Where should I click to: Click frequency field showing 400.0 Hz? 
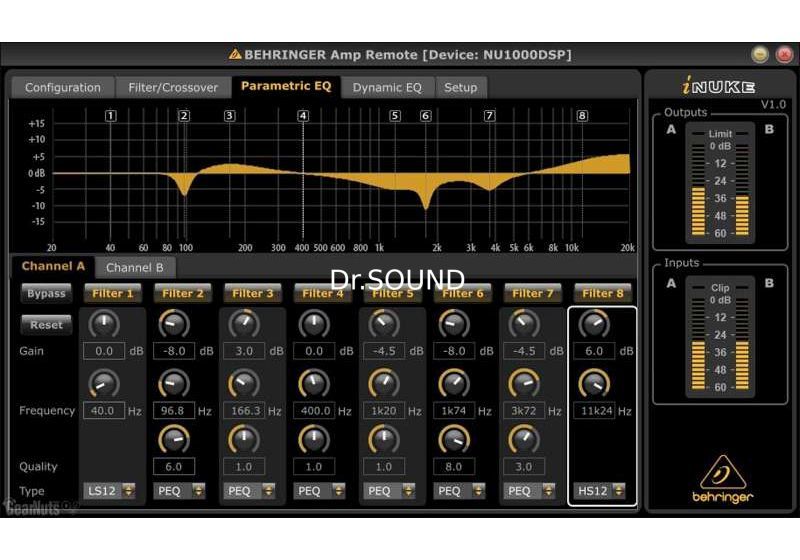click(x=314, y=411)
